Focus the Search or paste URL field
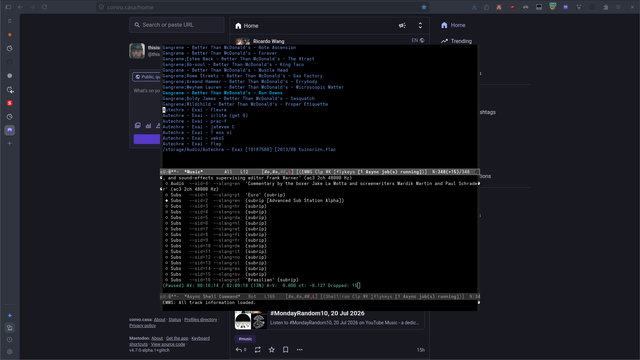Screen dimensions: 640x360 177,25
